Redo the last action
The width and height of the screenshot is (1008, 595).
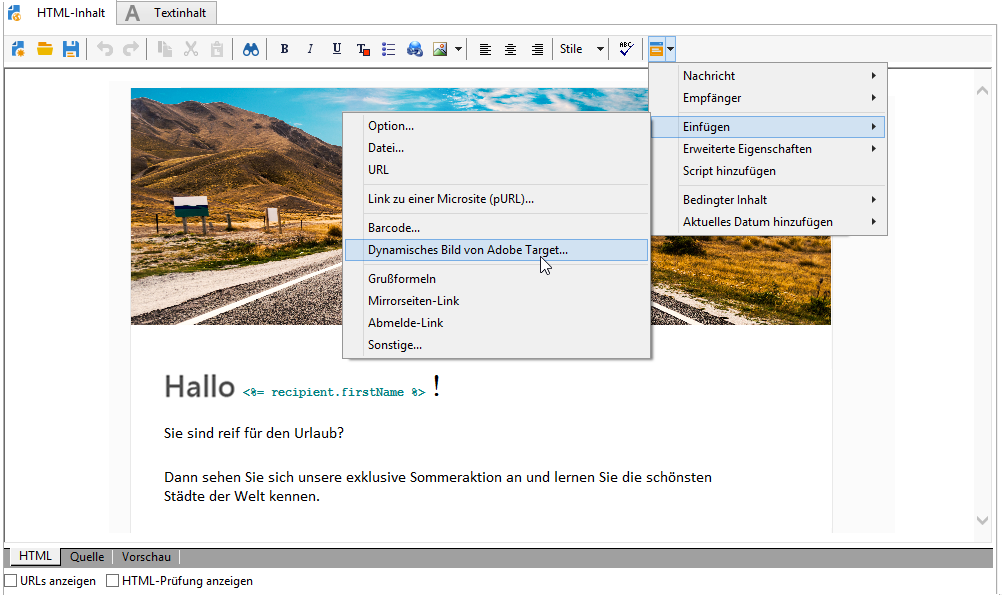pyautogui.click(x=130, y=49)
